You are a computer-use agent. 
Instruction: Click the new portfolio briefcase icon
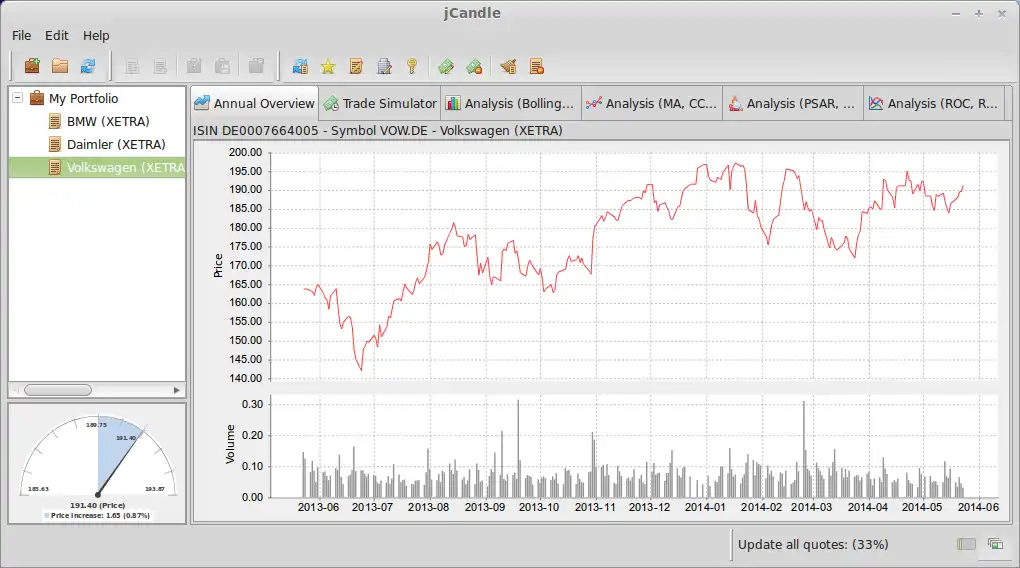click(x=32, y=66)
